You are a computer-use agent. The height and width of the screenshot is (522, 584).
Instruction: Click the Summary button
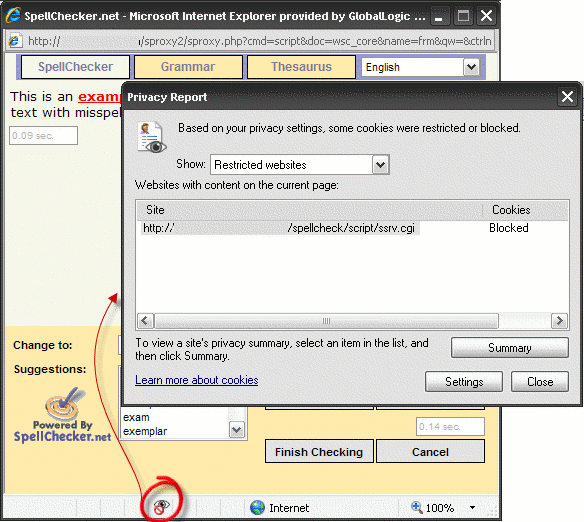tap(510, 348)
